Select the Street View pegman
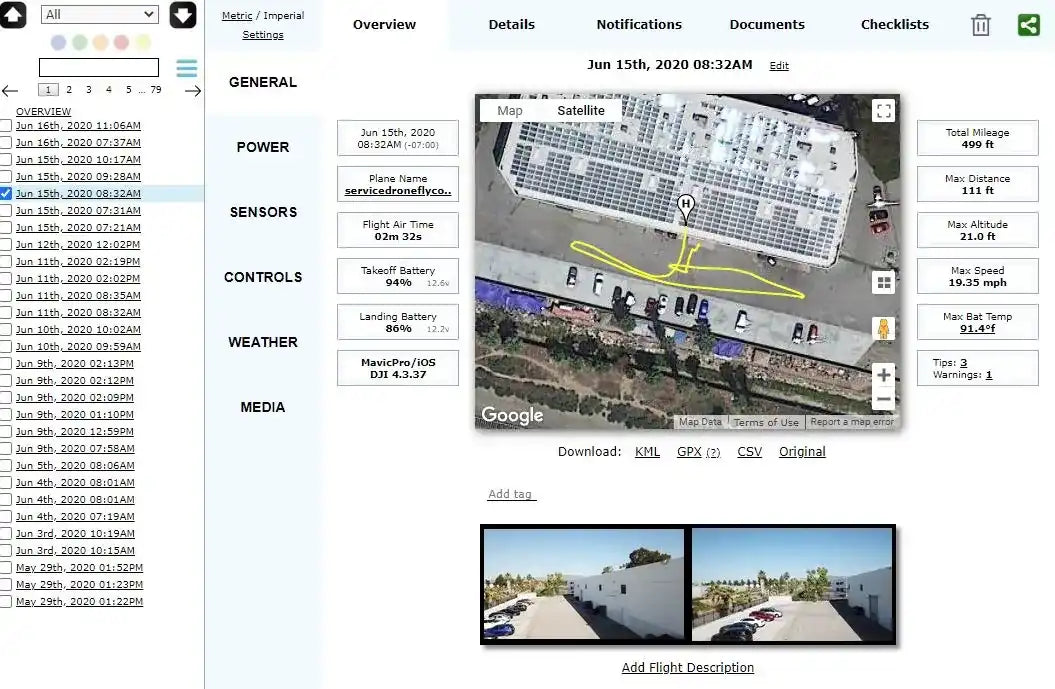The image size is (1055, 689). 883,329
